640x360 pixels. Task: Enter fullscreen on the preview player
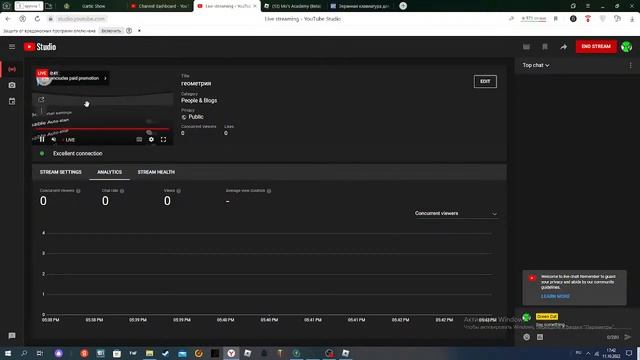(x=163, y=140)
